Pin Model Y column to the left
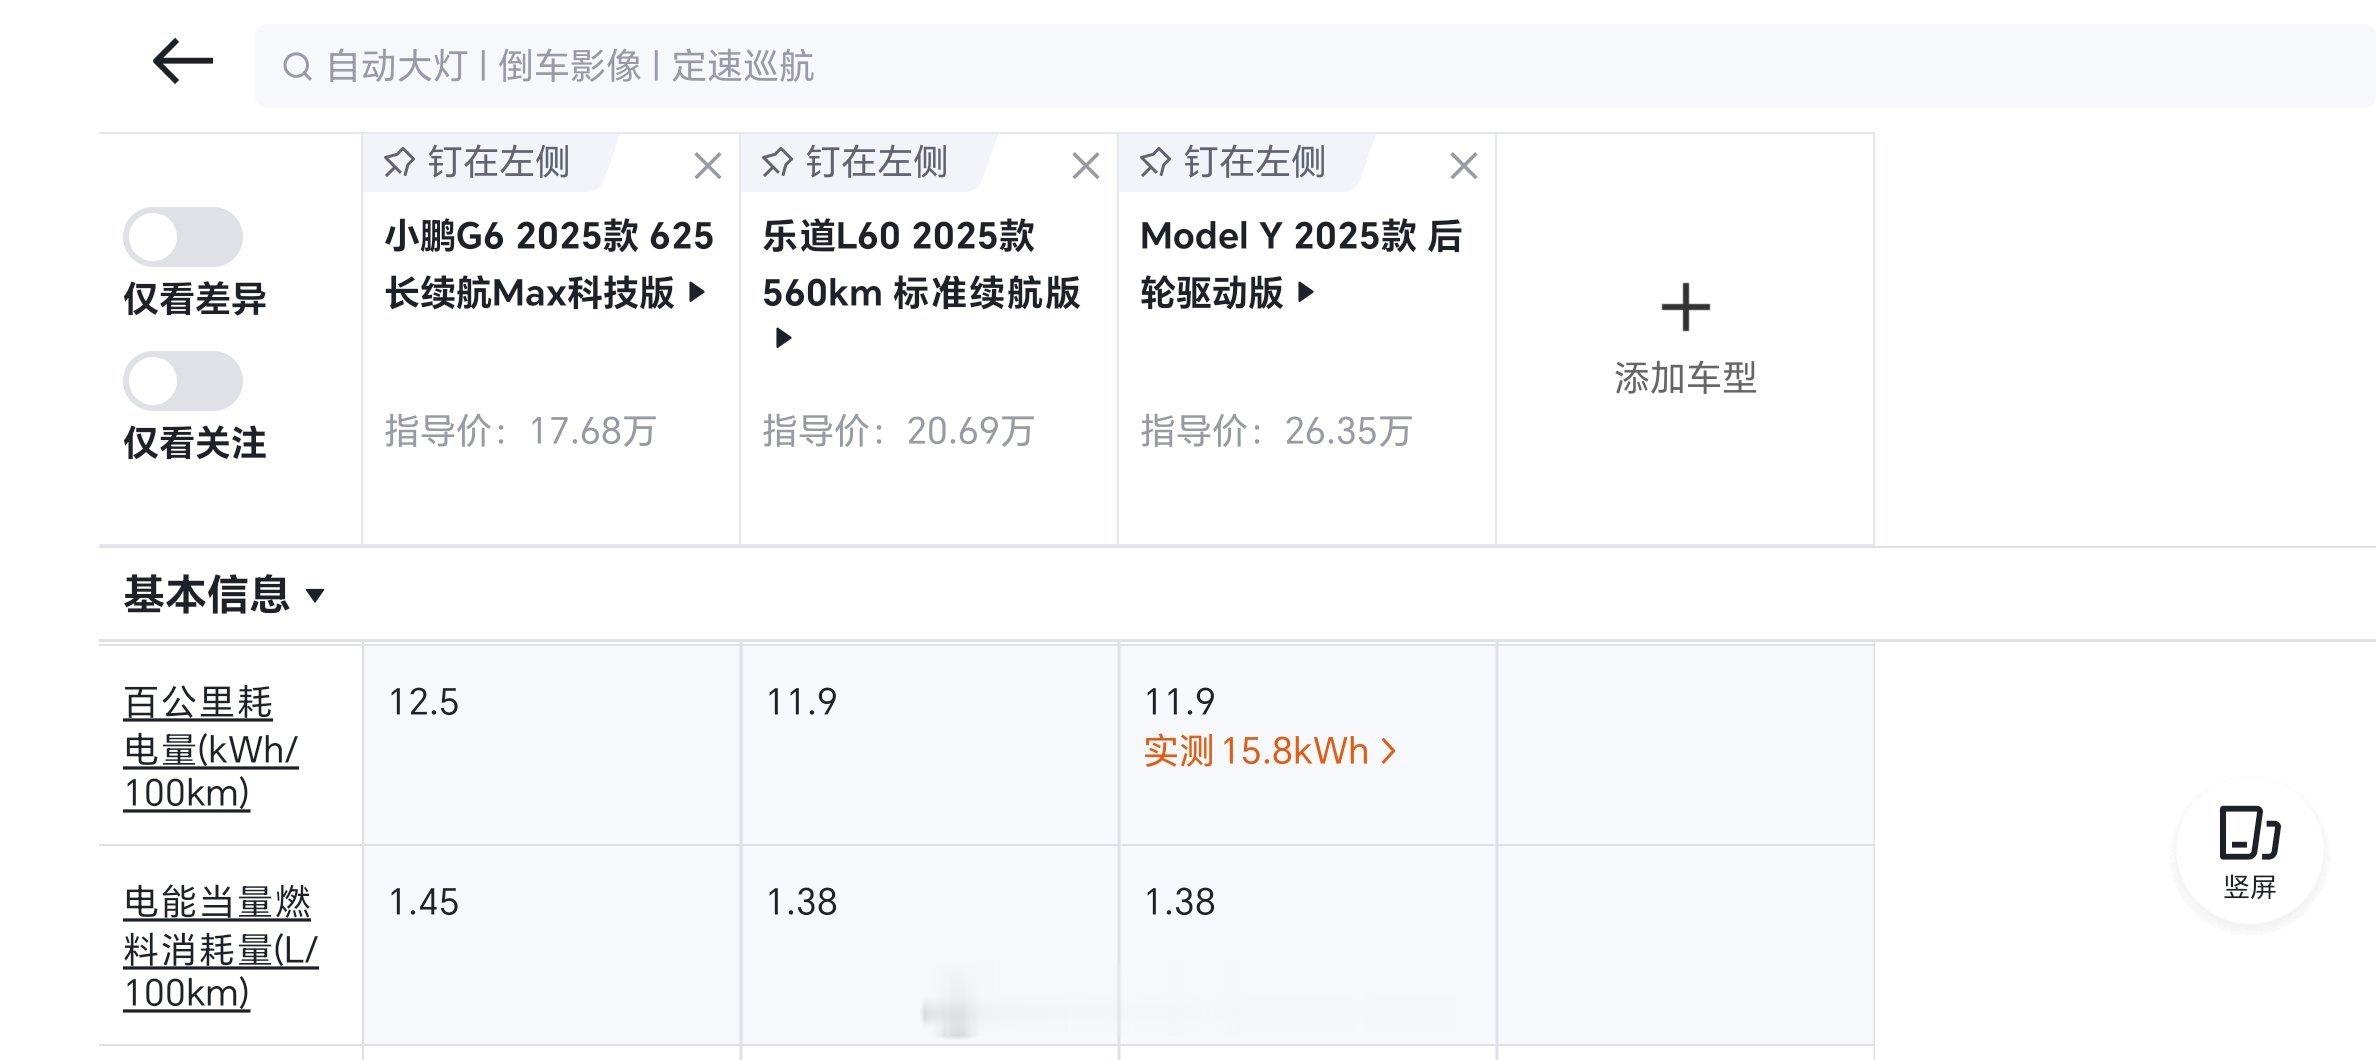 point(1234,162)
